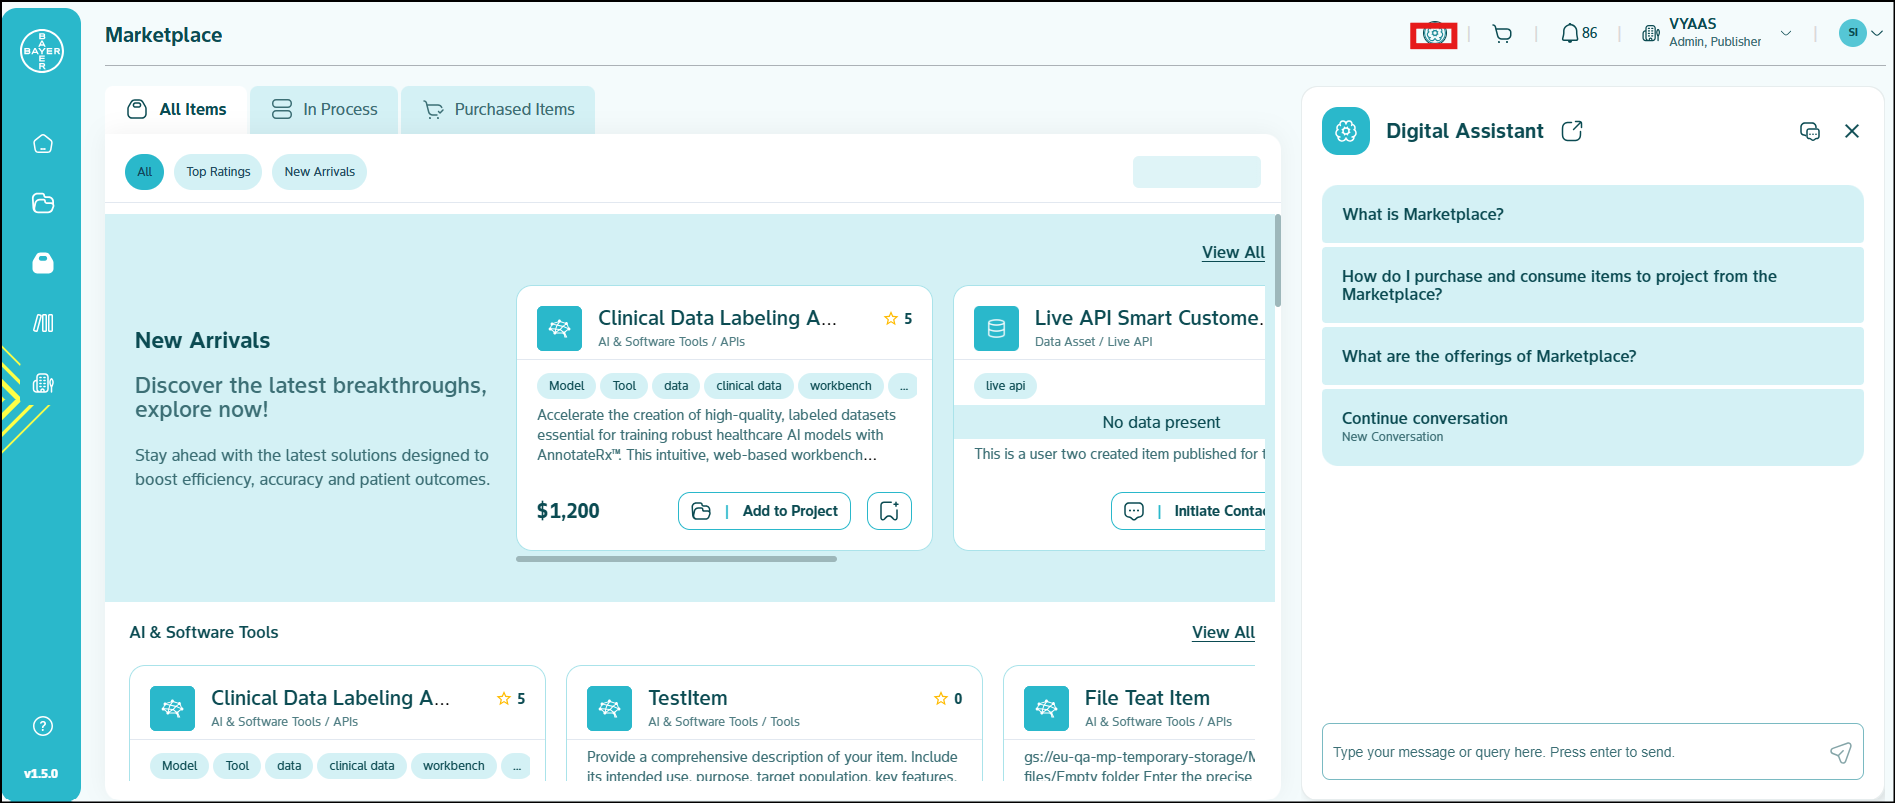Click the Home icon in sidebar
This screenshot has height=803, width=1895.
[43, 144]
